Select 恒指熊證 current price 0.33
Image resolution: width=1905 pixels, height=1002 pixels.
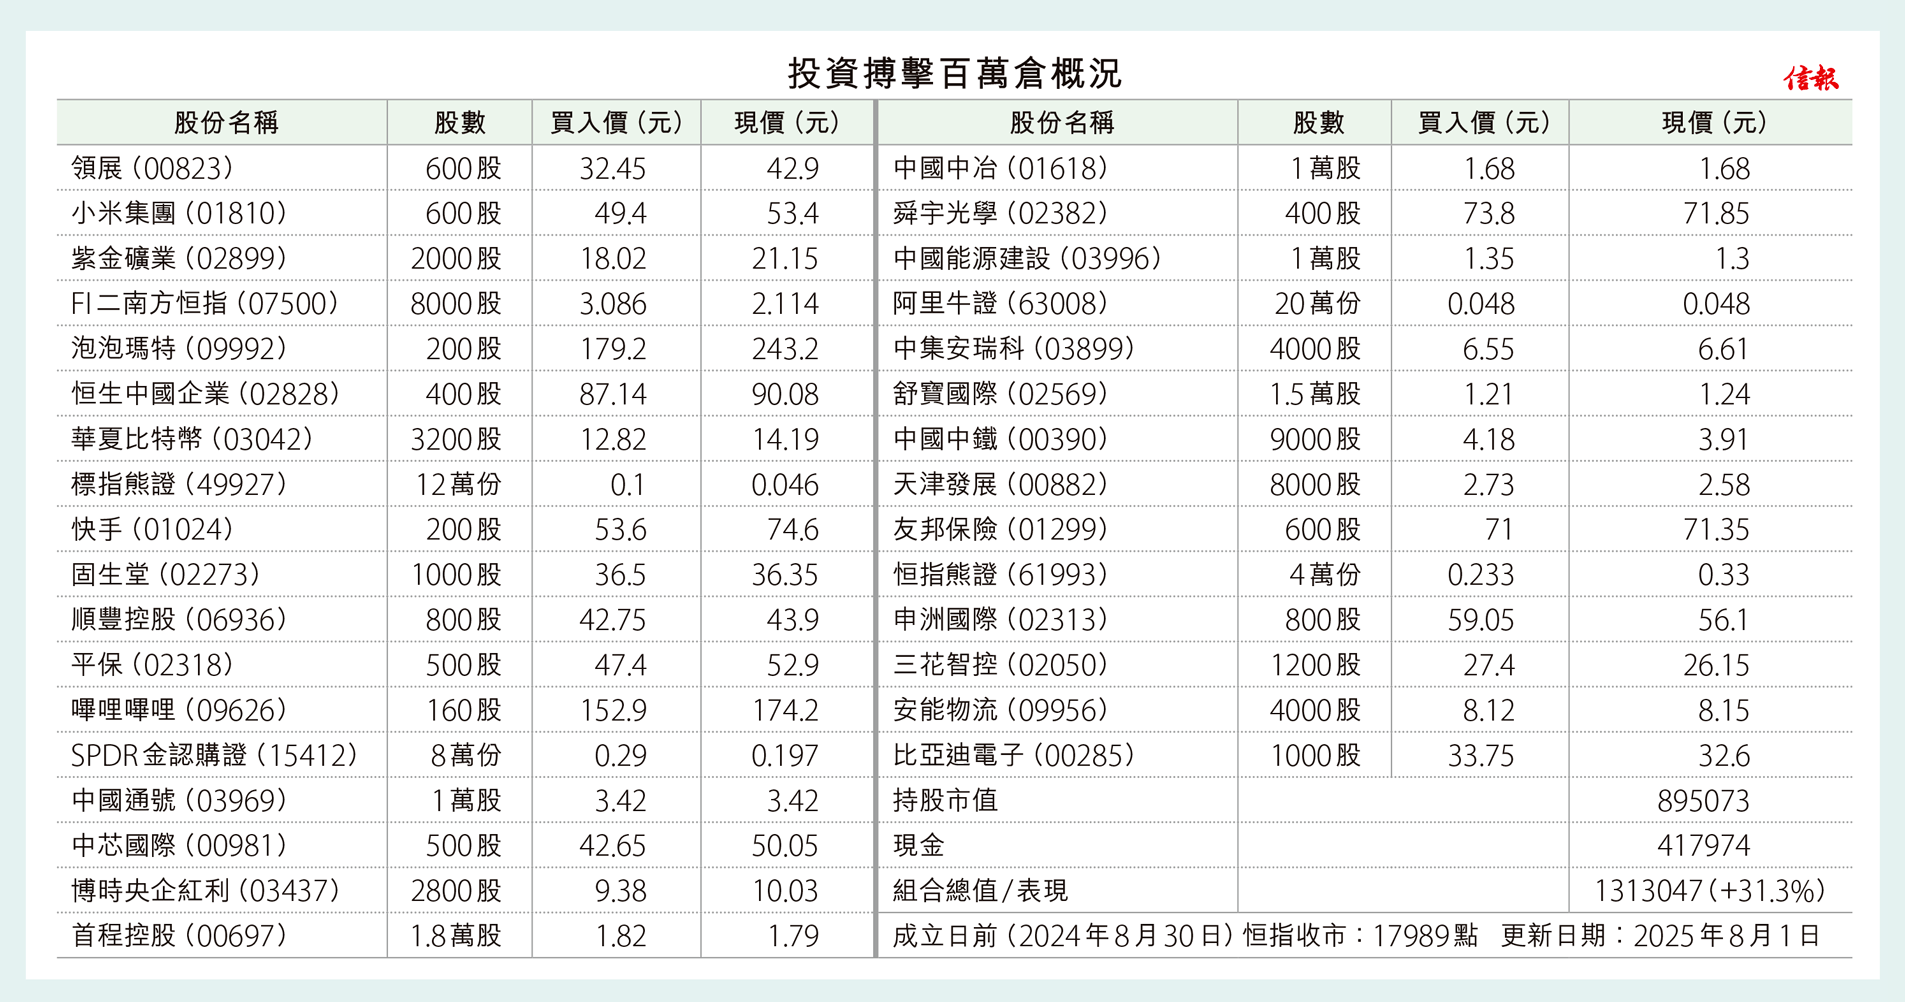point(1724,574)
